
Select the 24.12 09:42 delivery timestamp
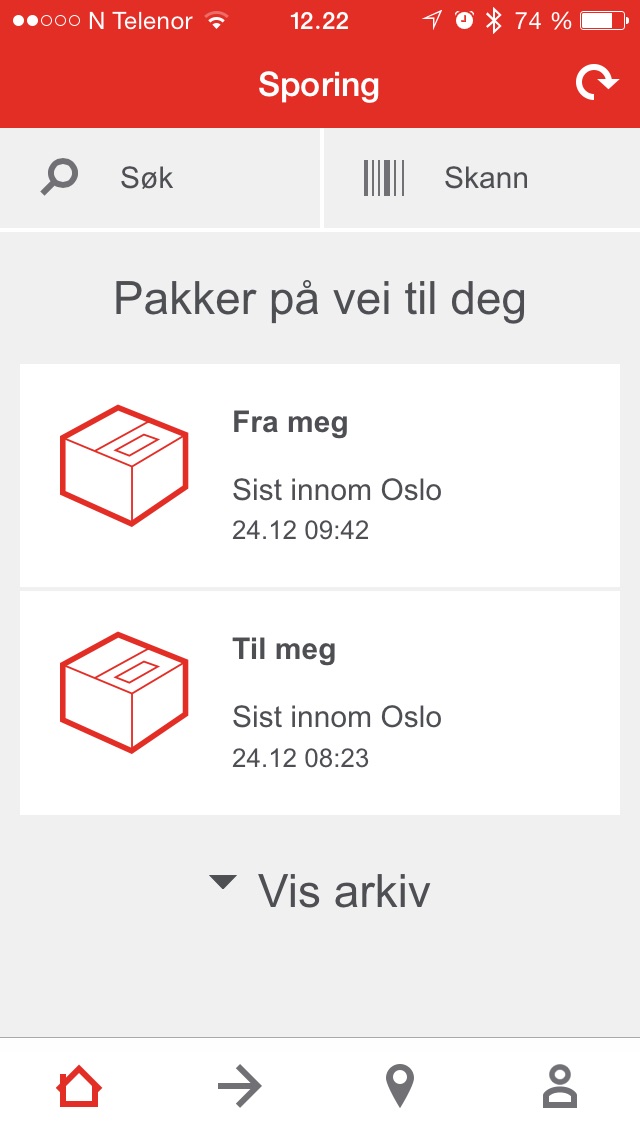[x=301, y=530]
